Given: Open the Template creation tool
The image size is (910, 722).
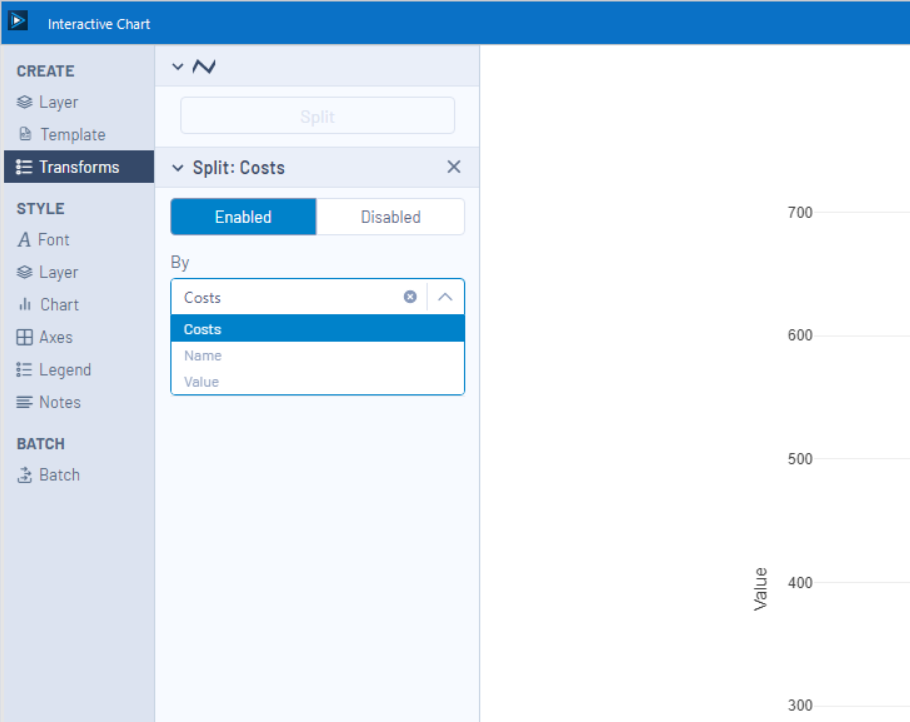Looking at the screenshot, I should (x=25, y=134).
